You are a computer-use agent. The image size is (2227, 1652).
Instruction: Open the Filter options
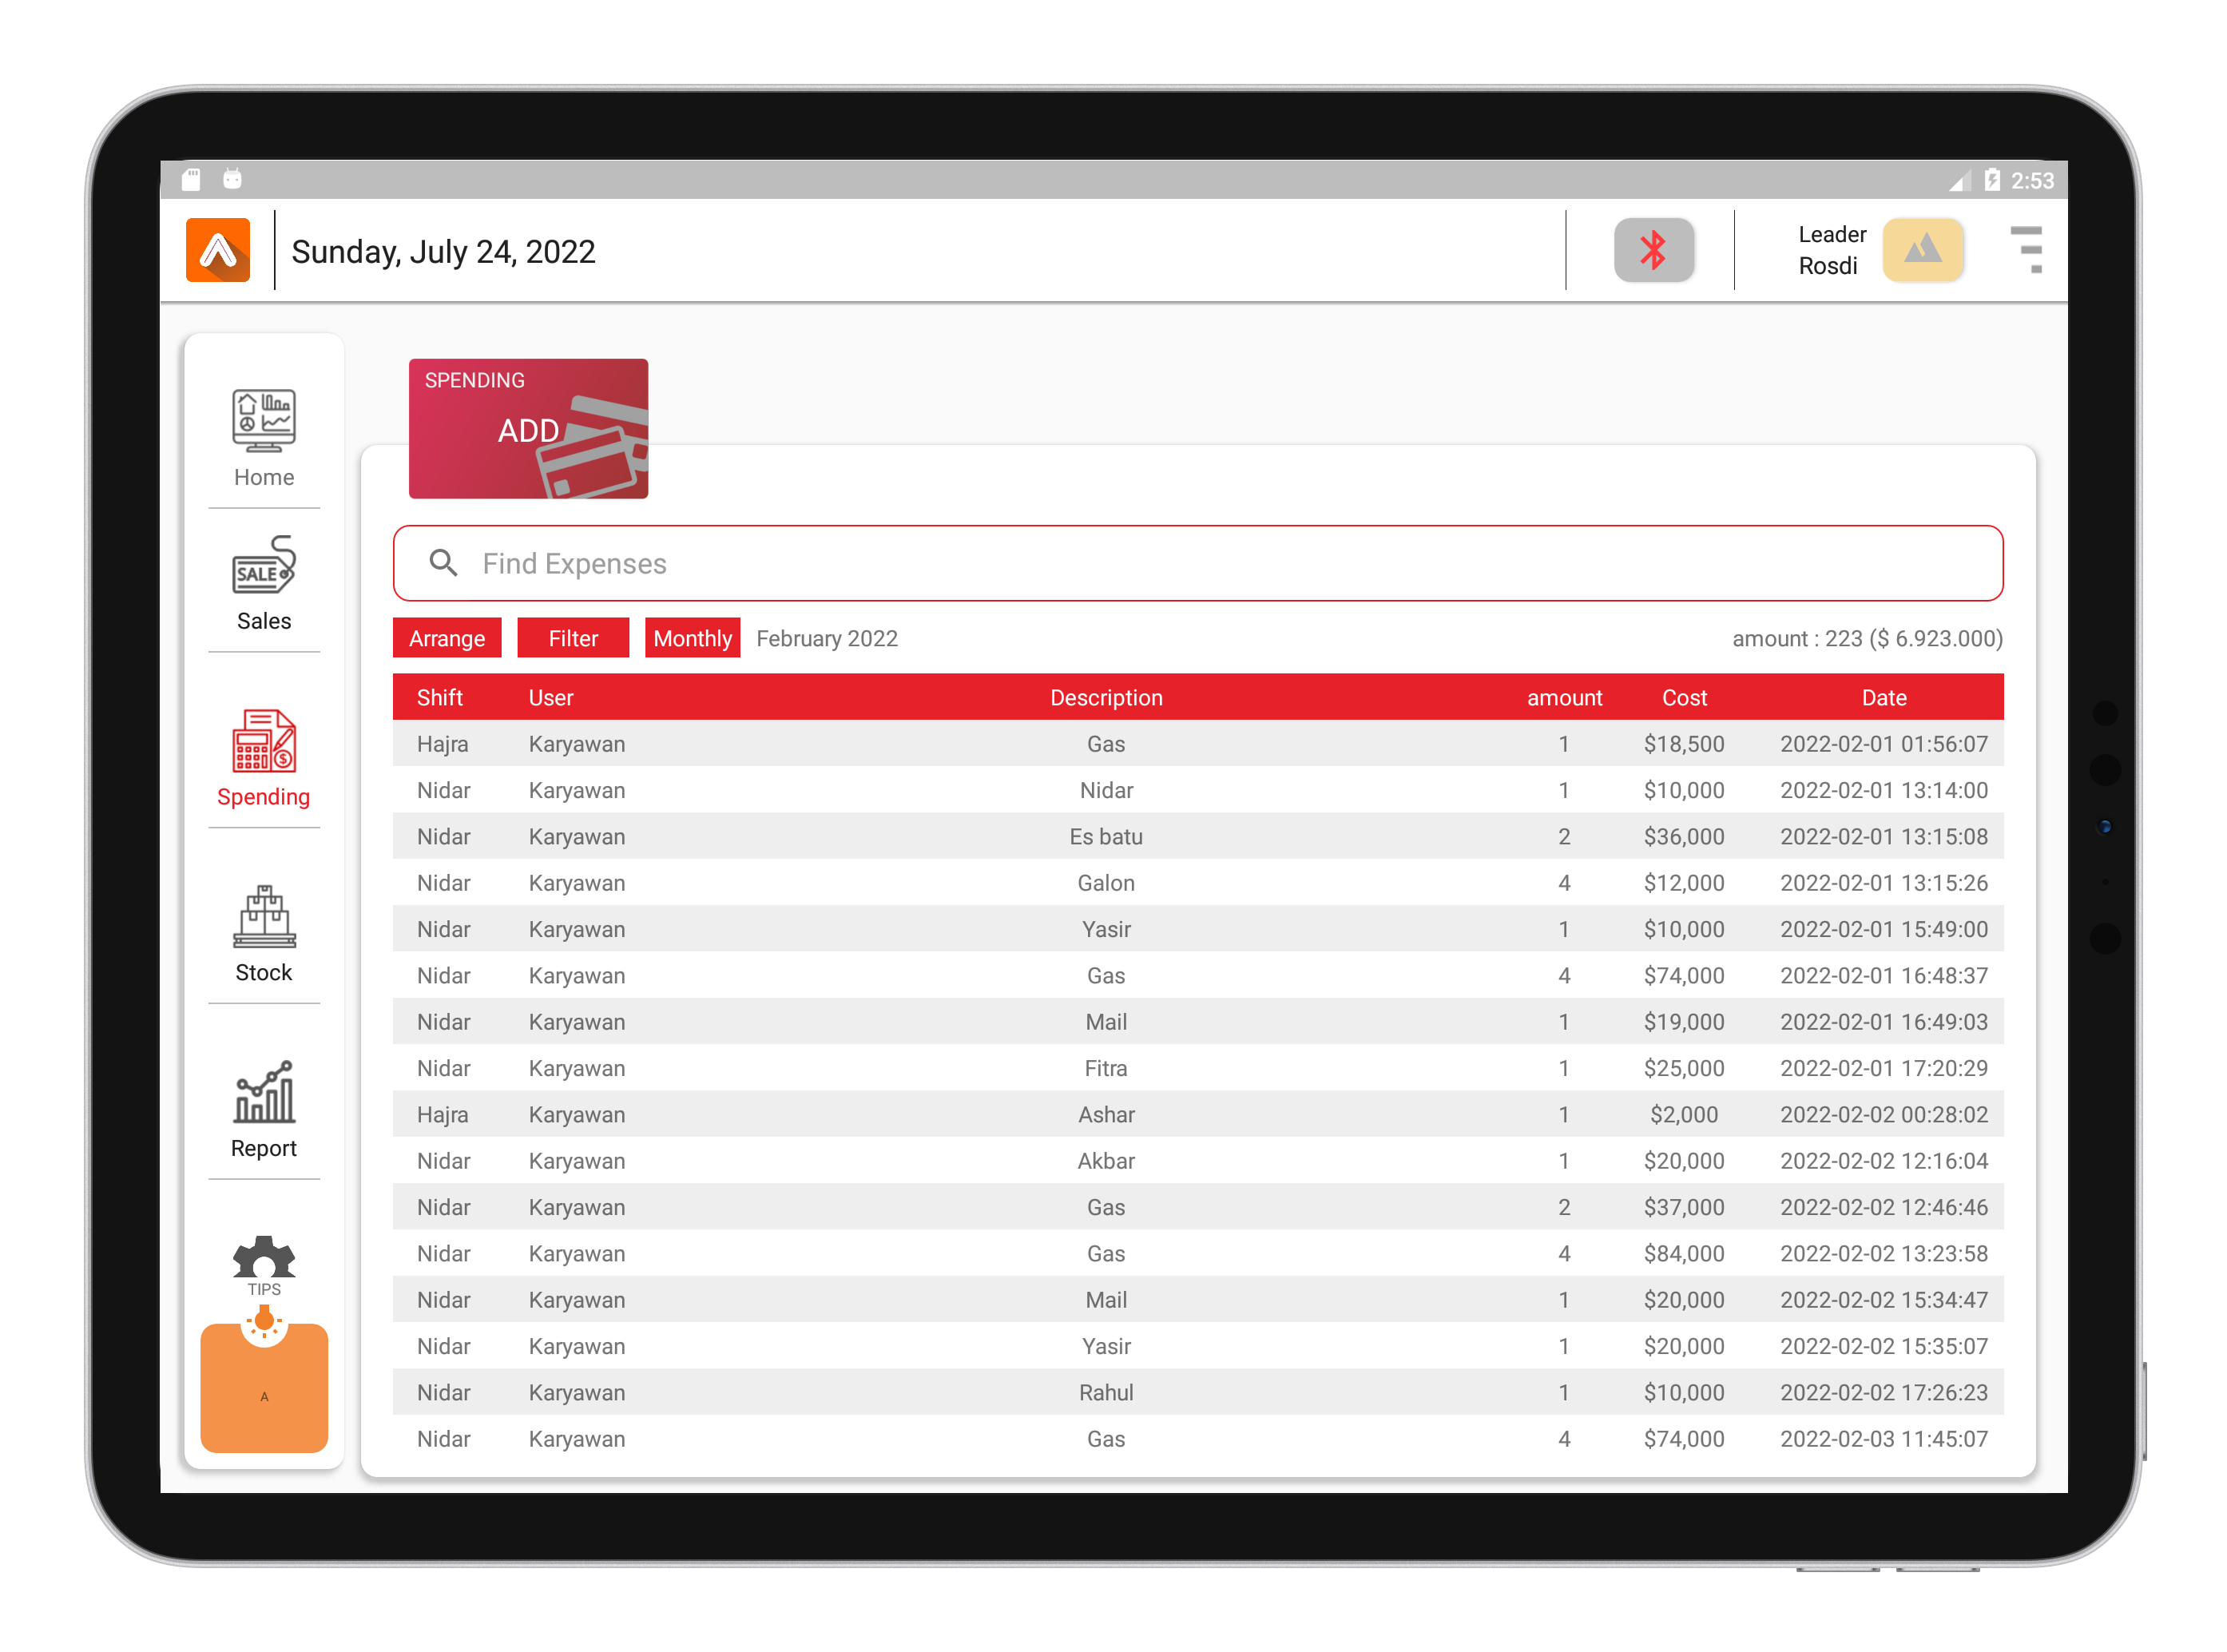point(573,639)
